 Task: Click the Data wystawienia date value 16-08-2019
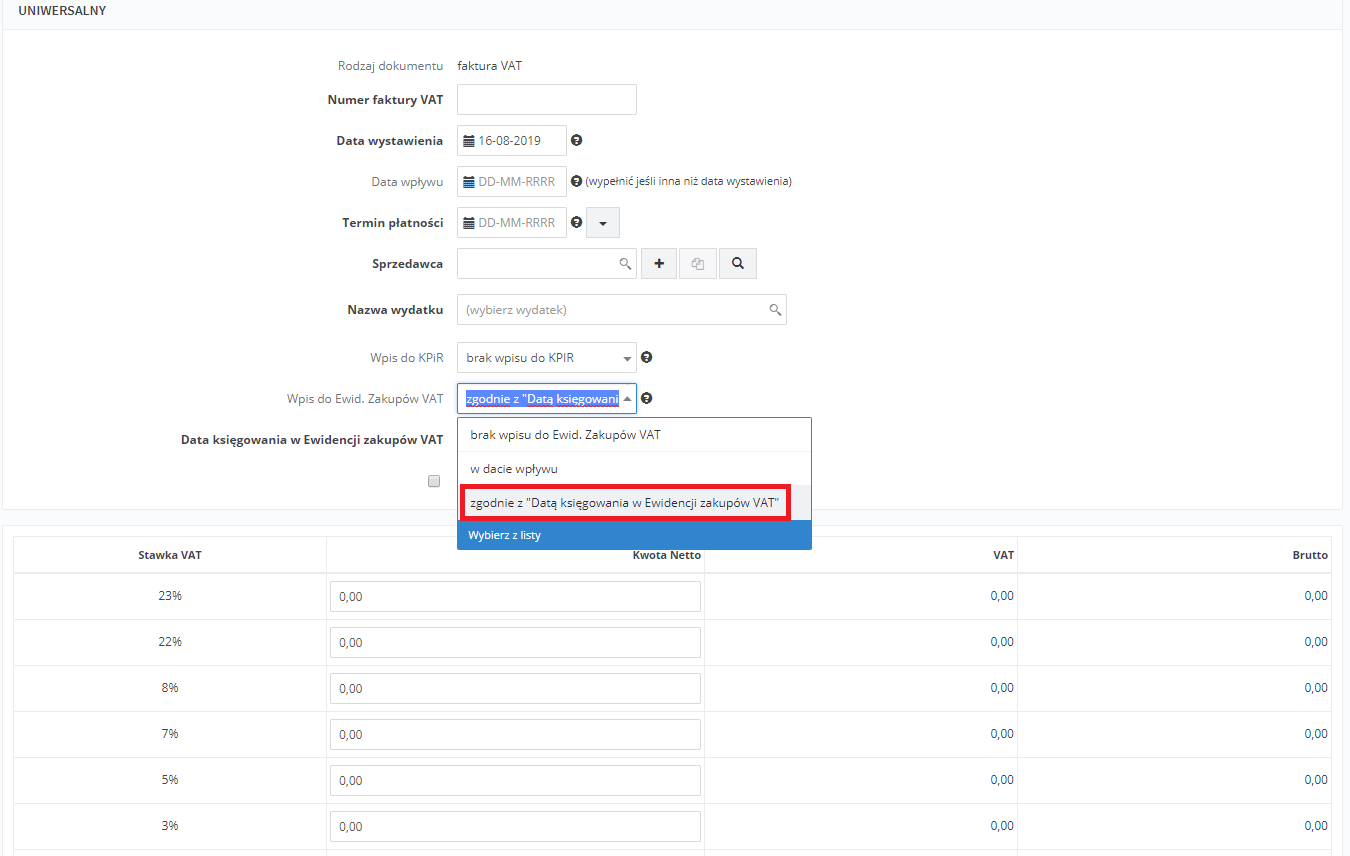click(x=510, y=141)
